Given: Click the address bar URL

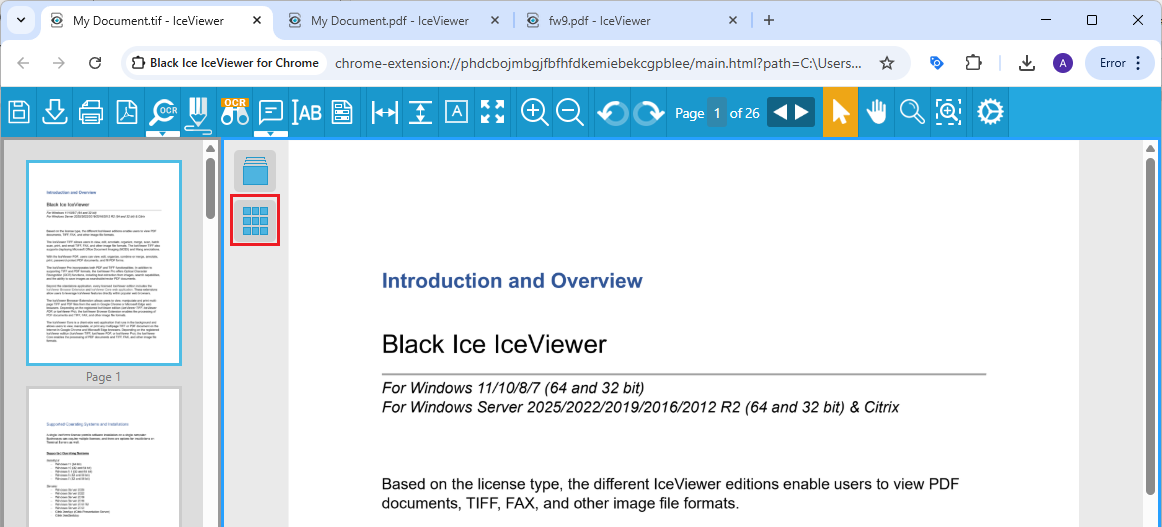Looking at the screenshot, I should tap(599, 63).
